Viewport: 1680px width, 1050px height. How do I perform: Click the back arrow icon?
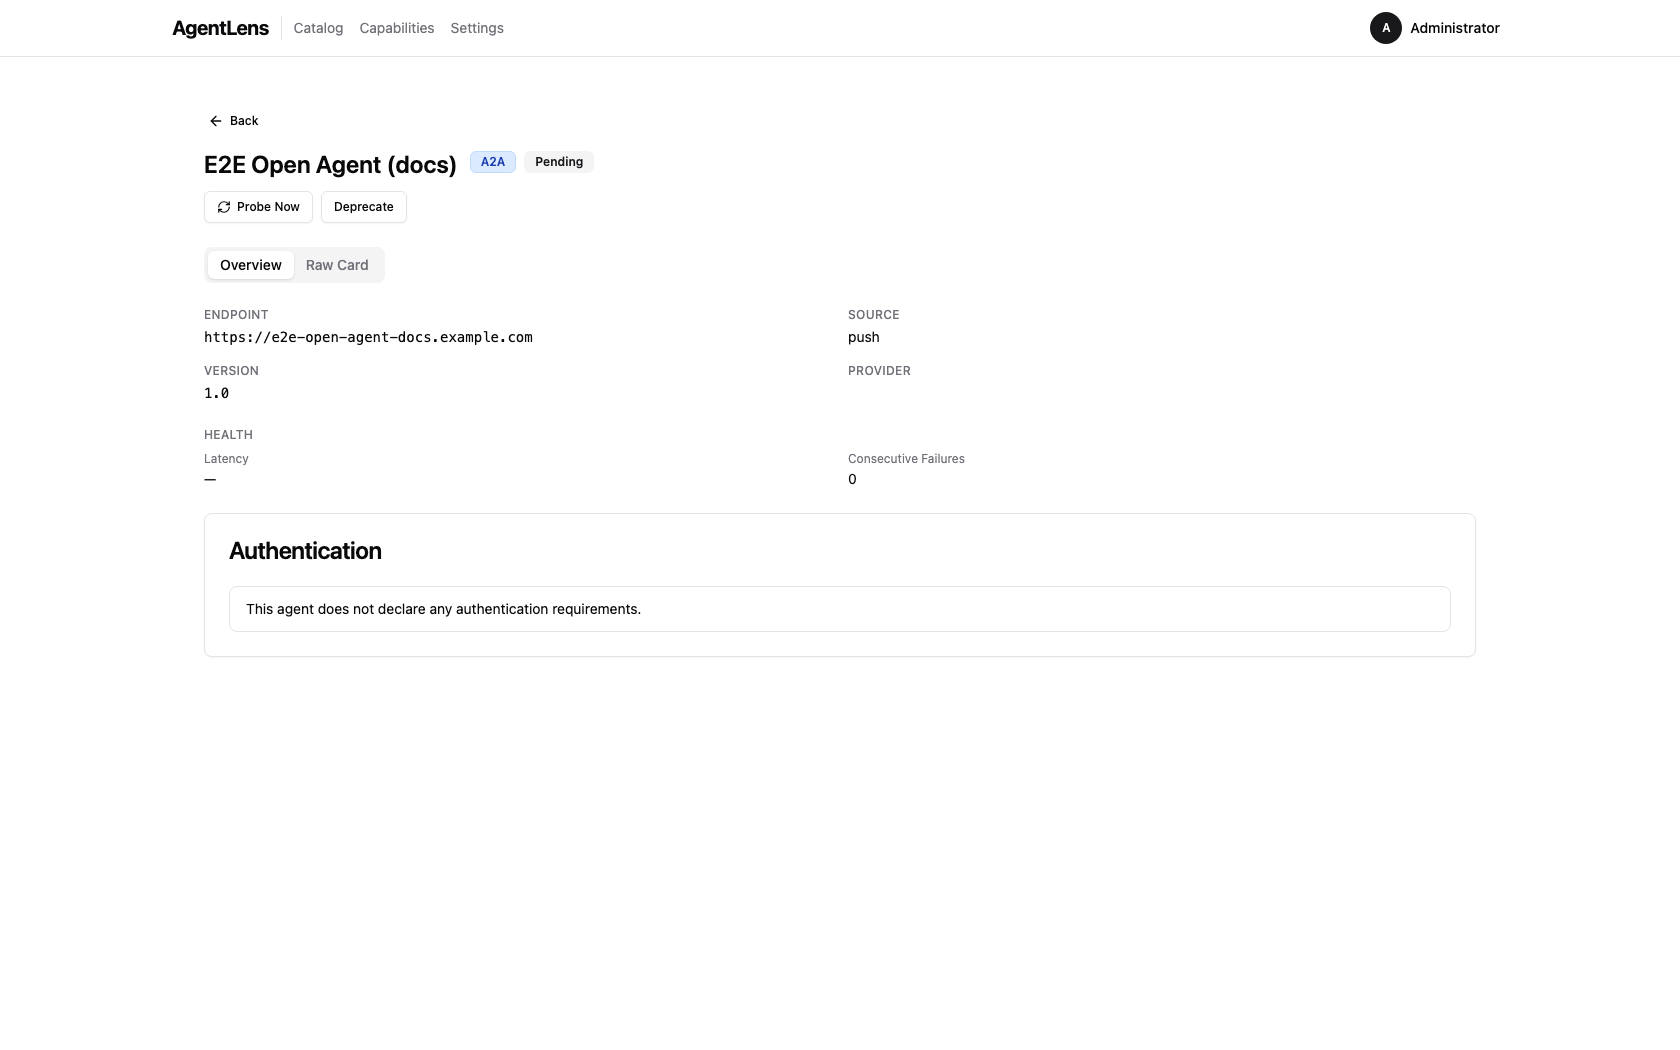(215, 120)
